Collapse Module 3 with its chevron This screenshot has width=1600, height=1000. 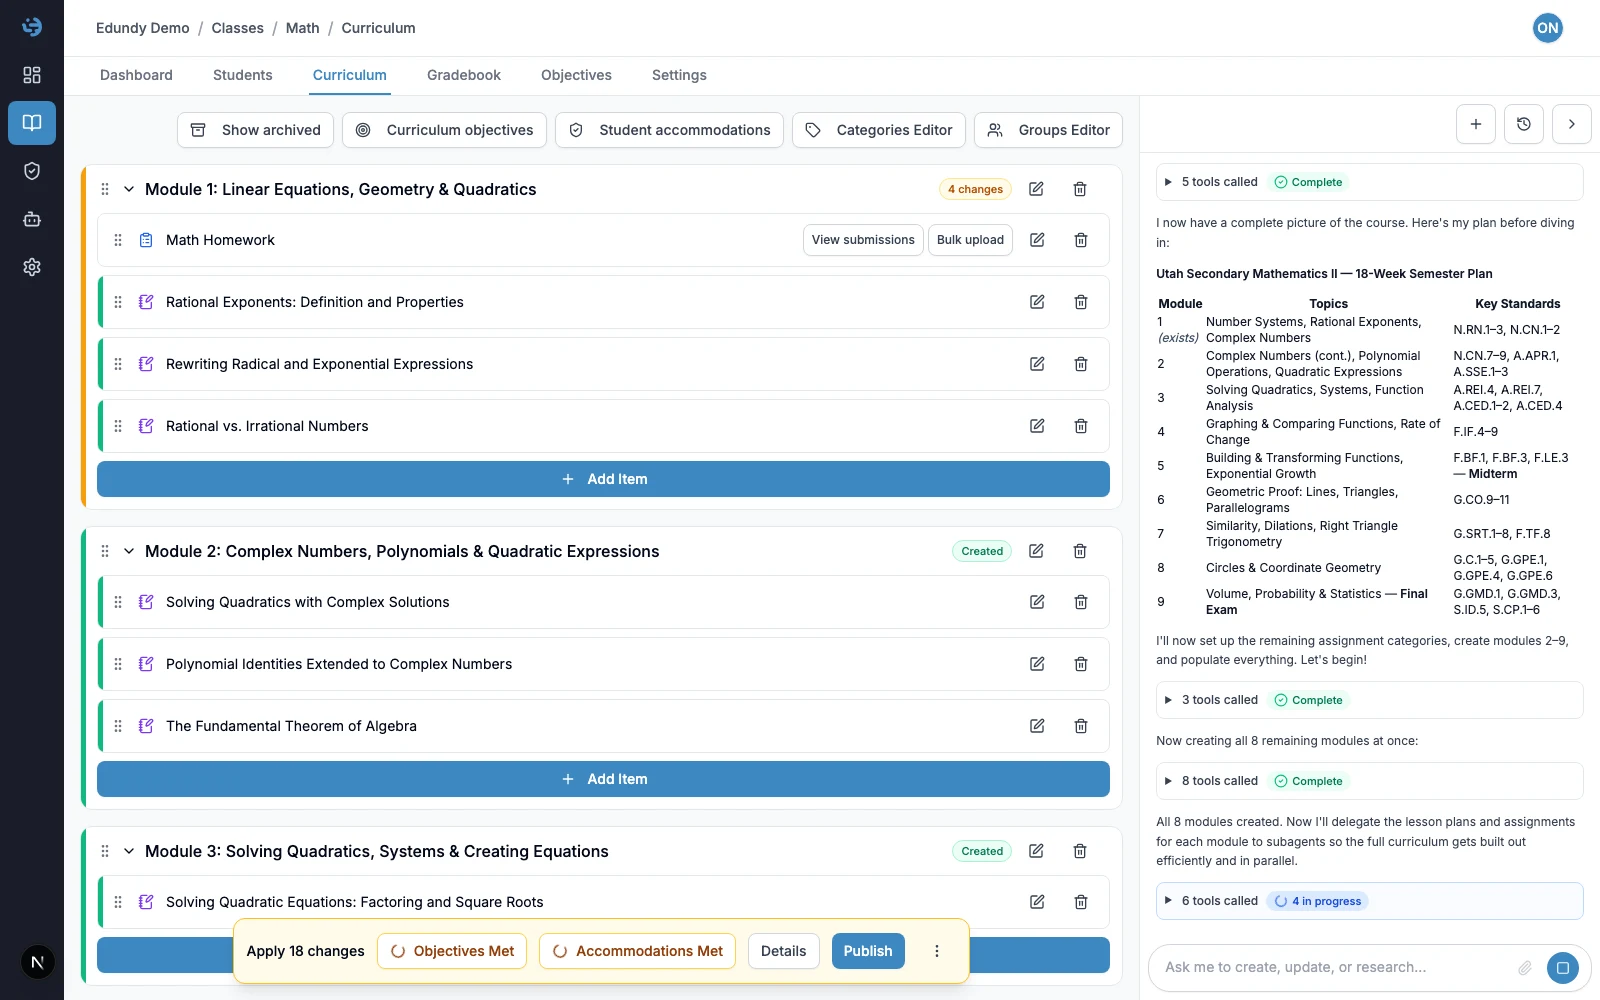[129, 851]
